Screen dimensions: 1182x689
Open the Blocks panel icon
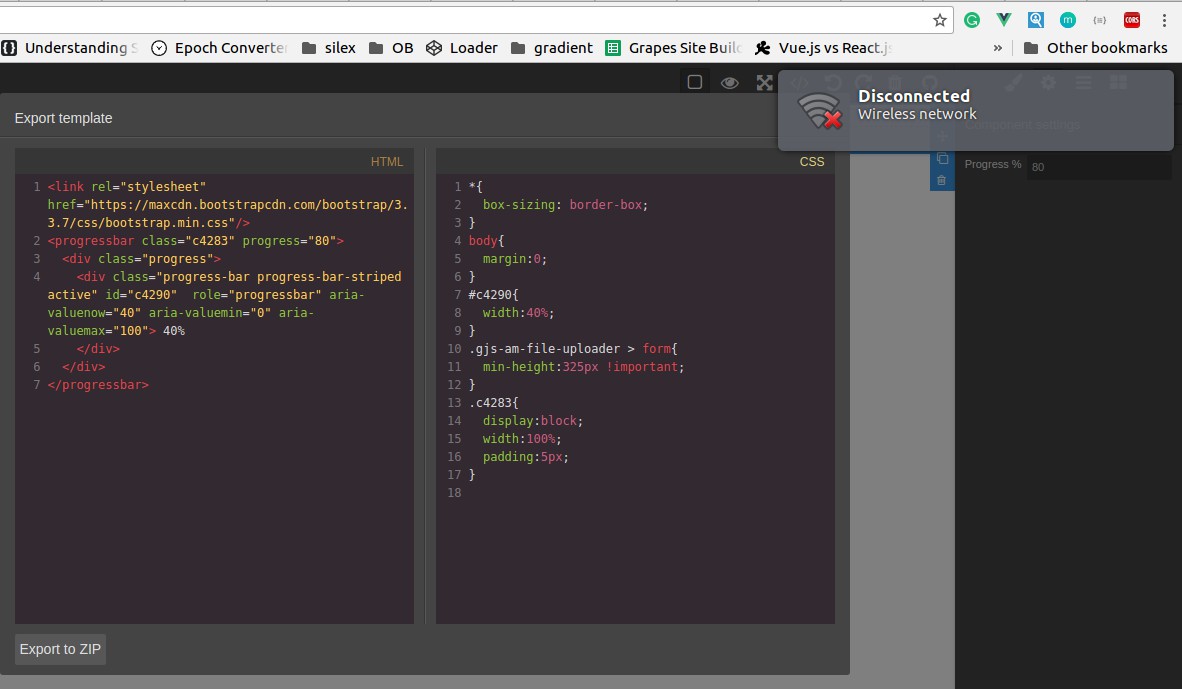pyautogui.click(x=1117, y=82)
